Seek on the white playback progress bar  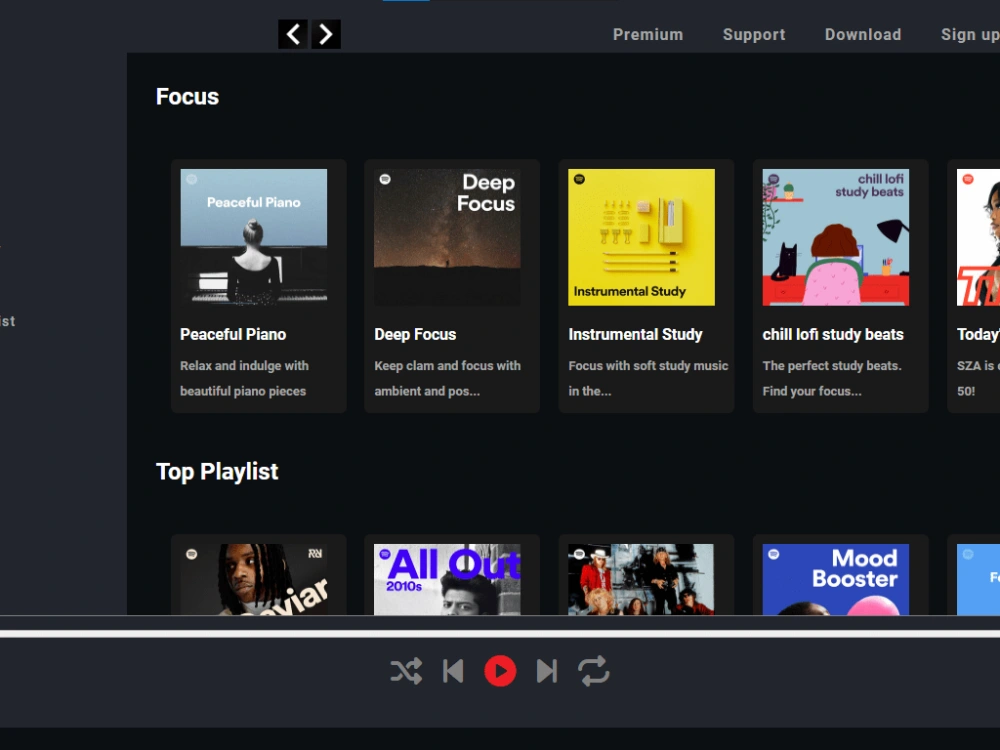500,634
